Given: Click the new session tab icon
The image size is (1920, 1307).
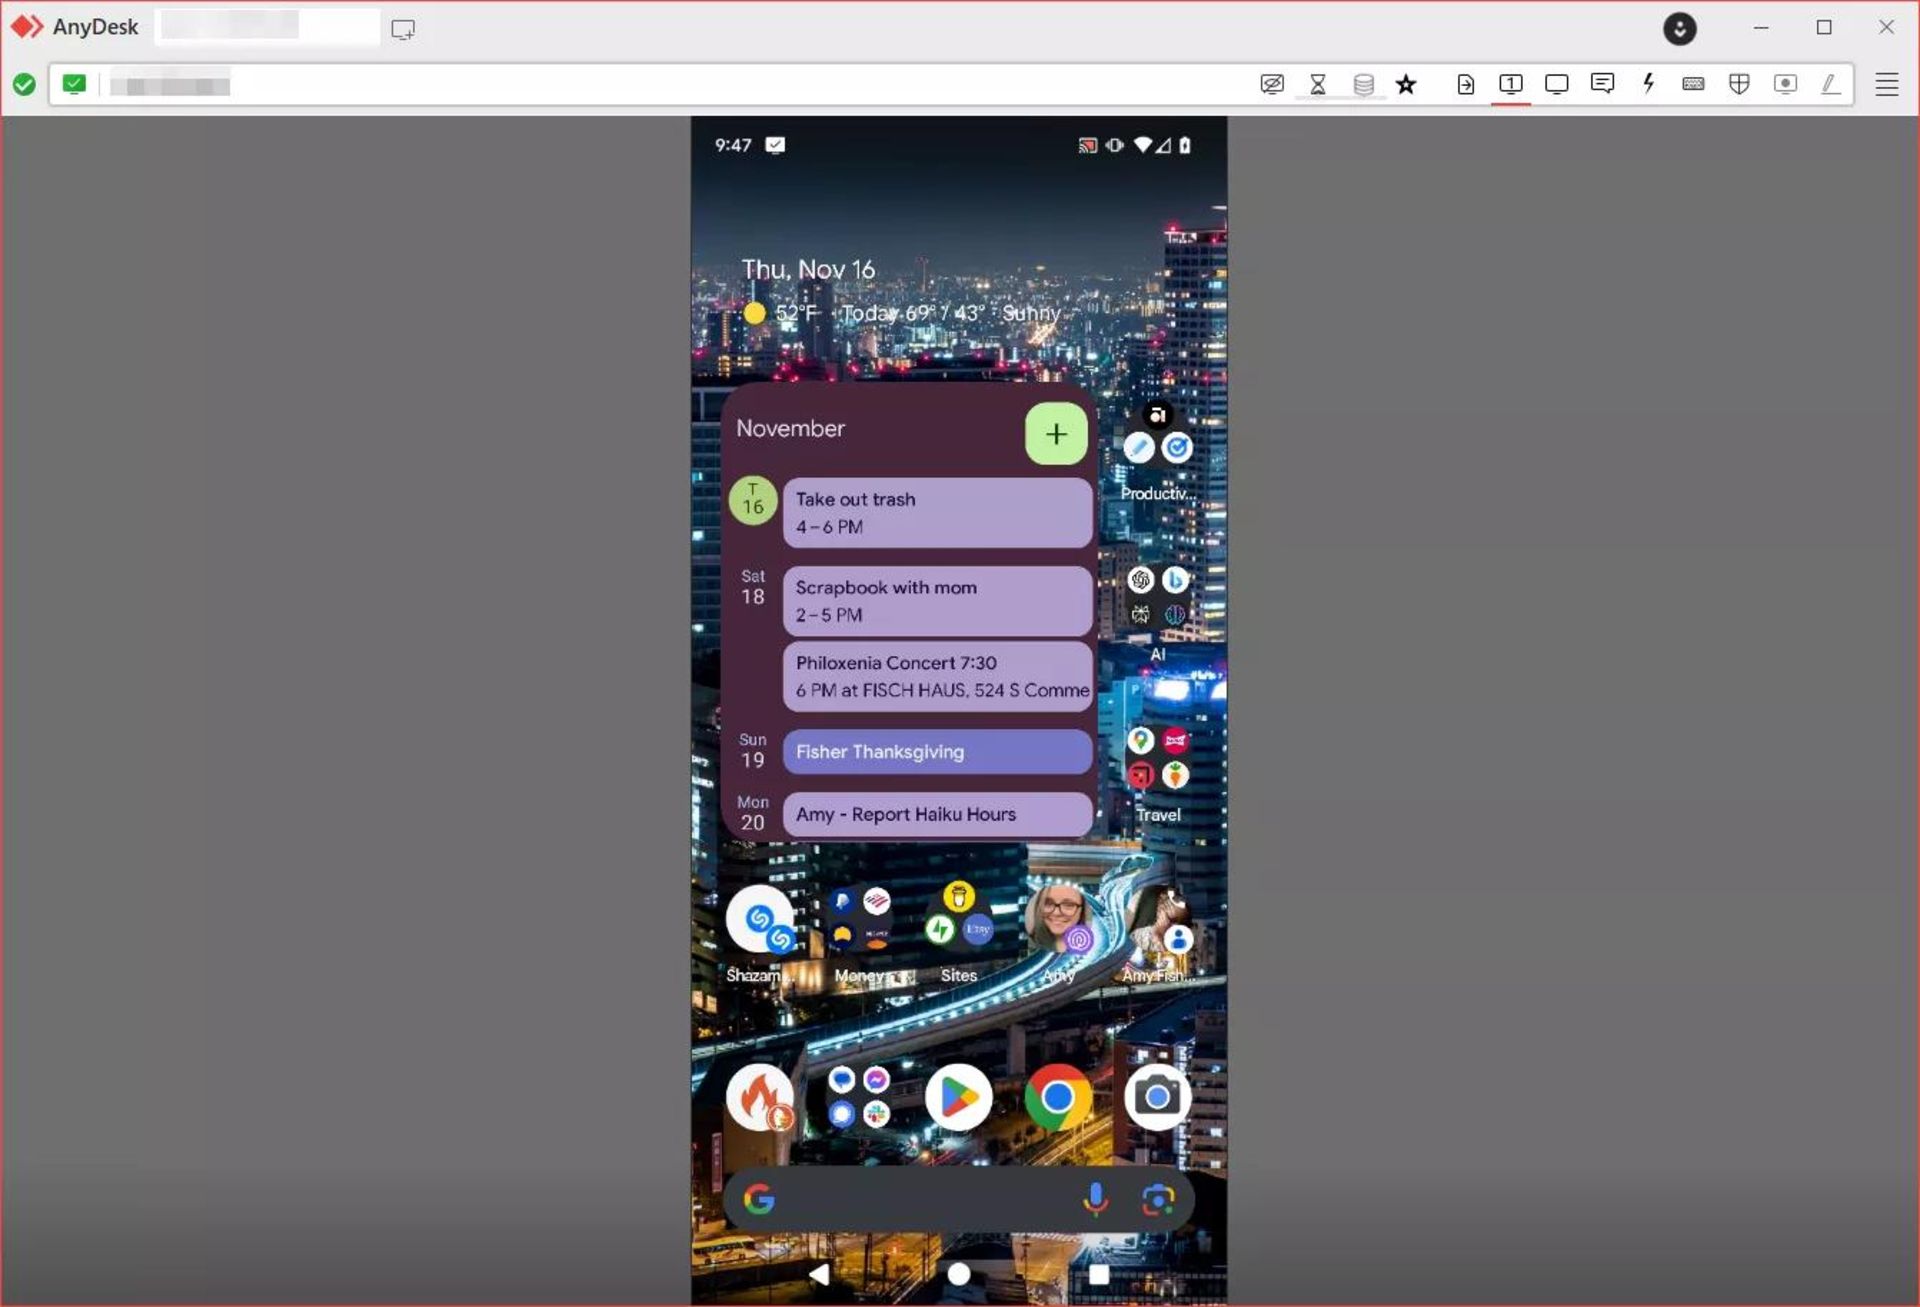Looking at the screenshot, I should coord(403,29).
